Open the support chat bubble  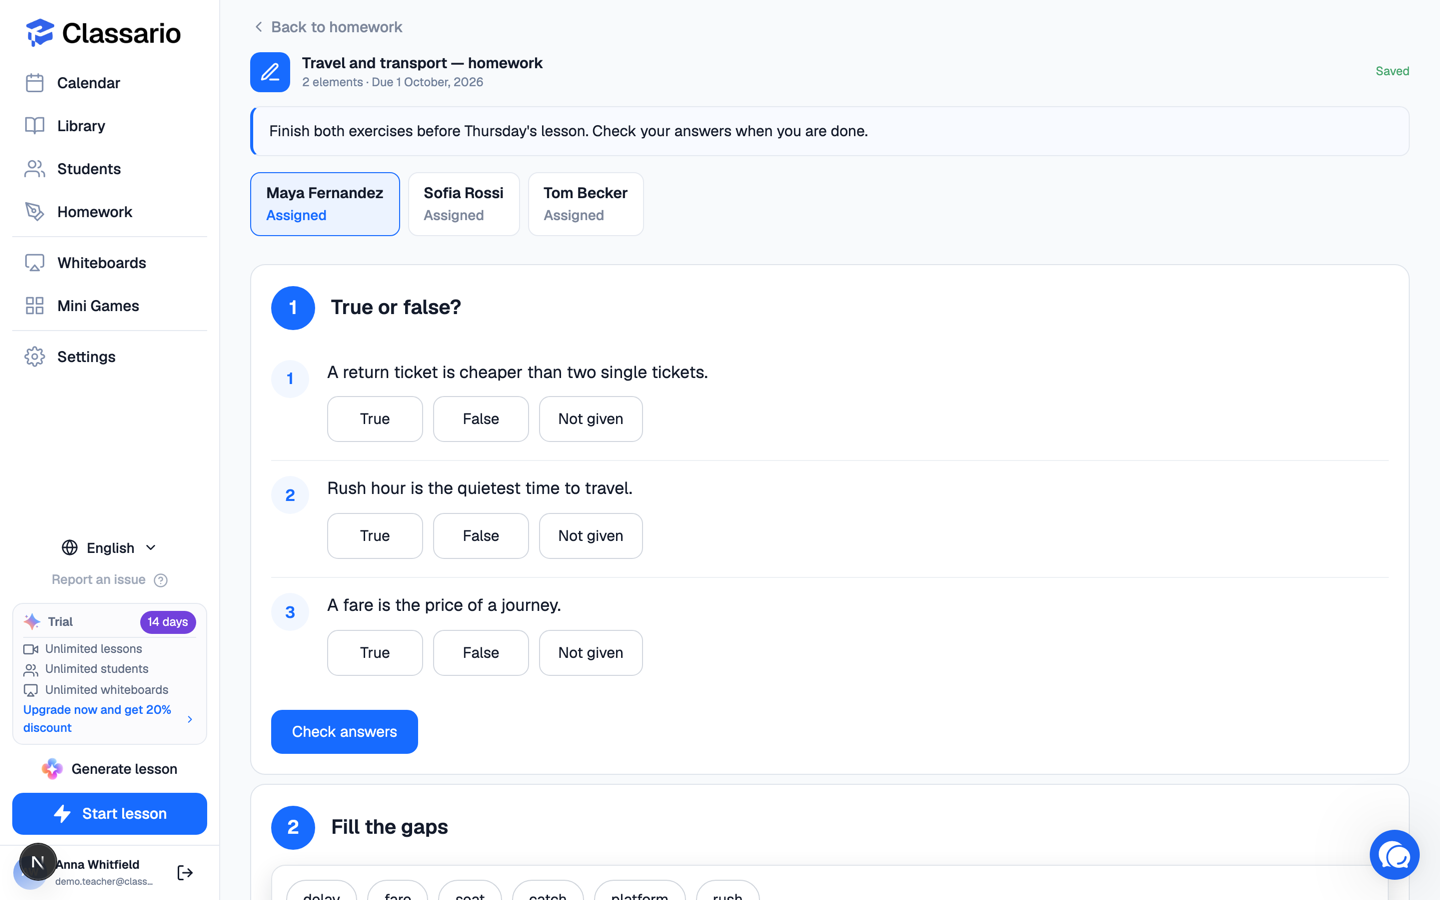[1395, 855]
